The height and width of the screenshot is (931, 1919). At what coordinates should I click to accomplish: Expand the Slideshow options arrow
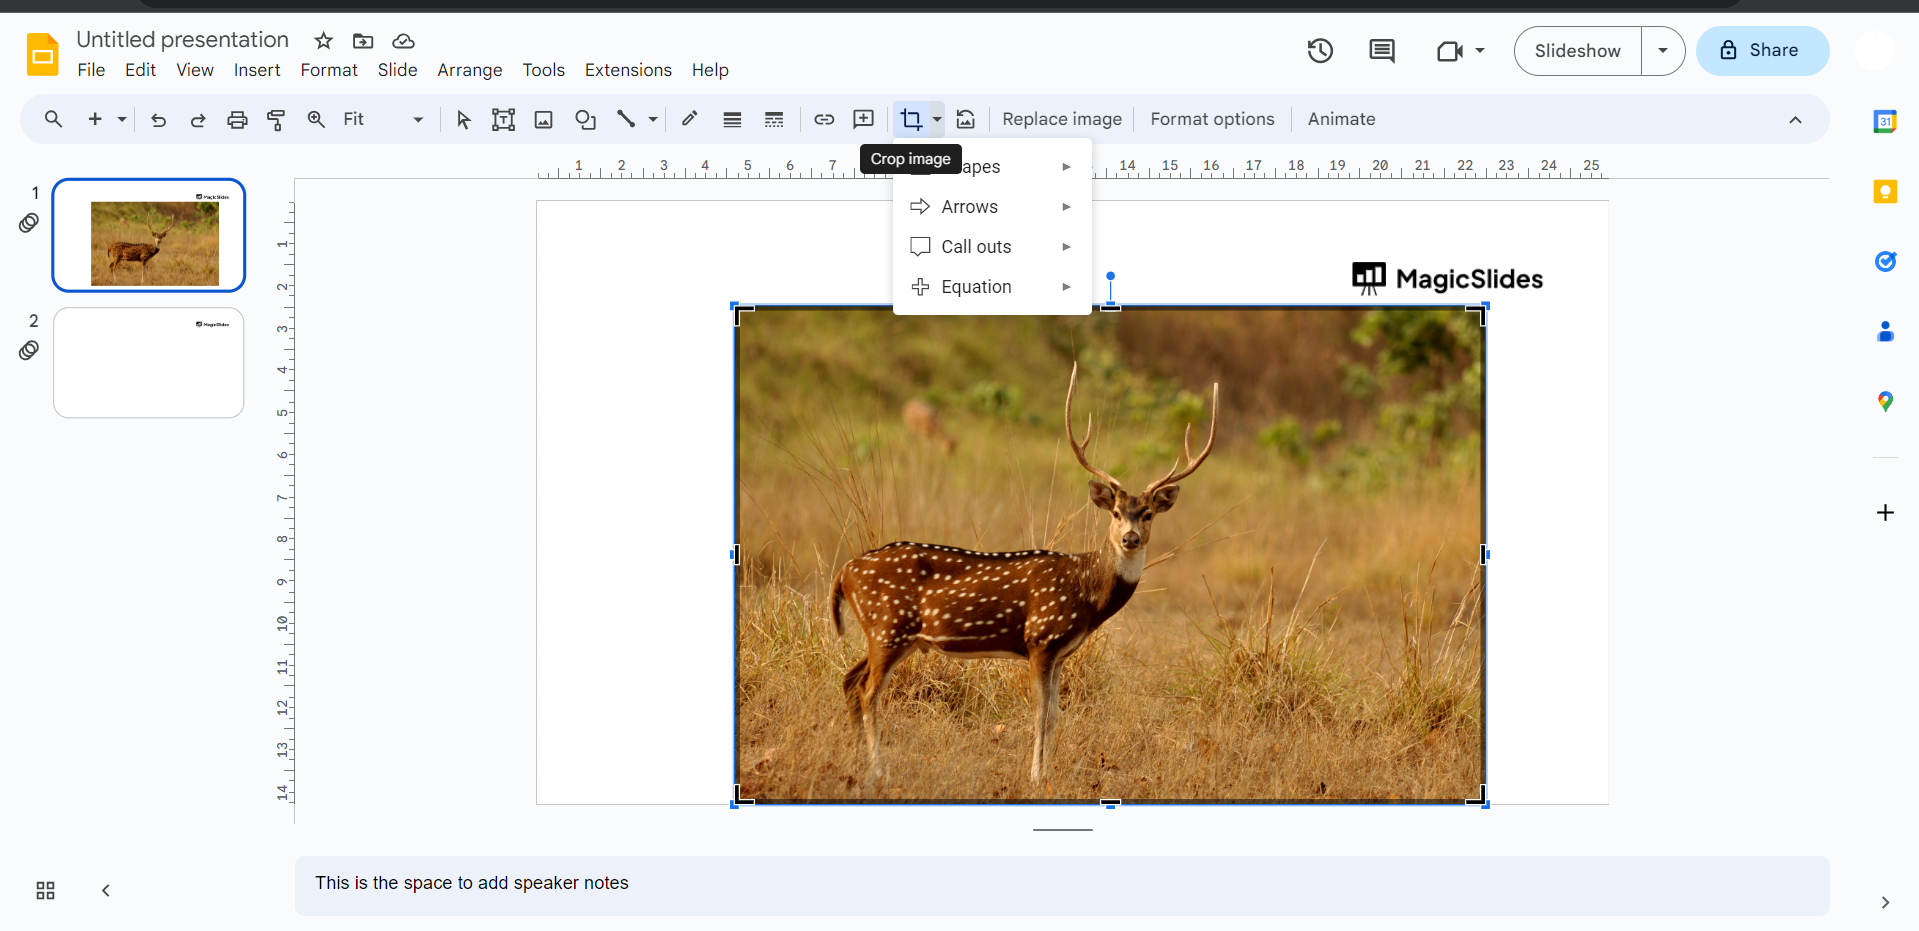[x=1663, y=51]
